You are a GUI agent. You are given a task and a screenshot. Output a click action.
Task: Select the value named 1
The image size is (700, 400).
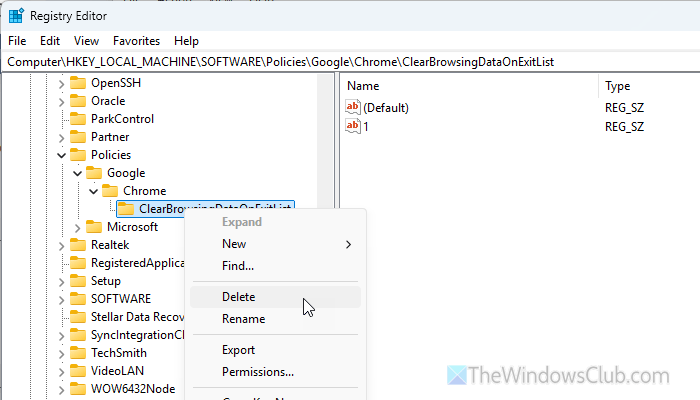tap(366, 127)
